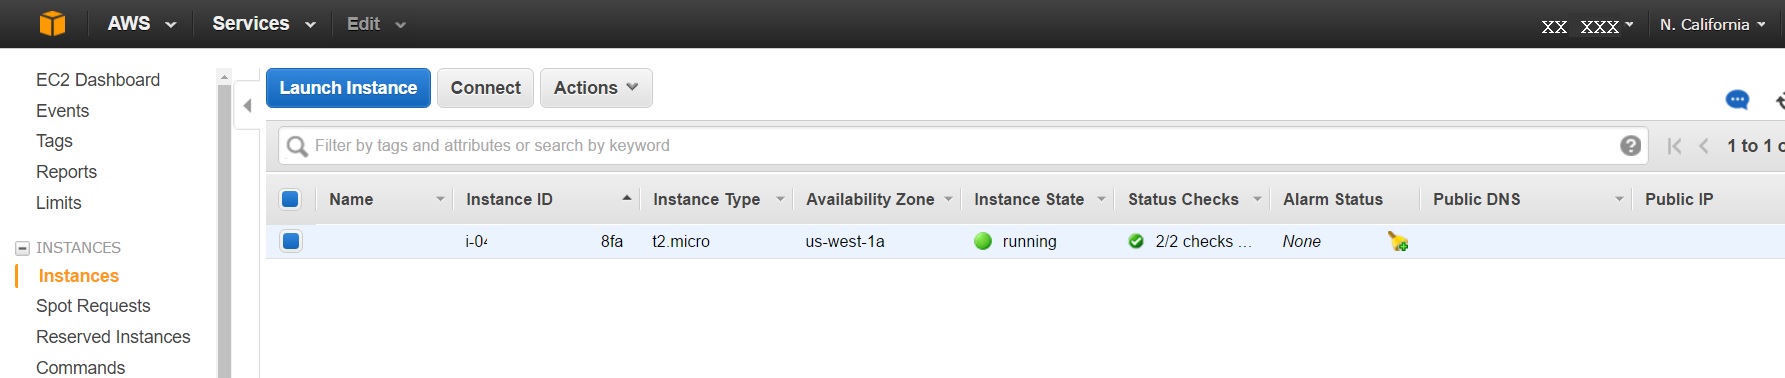Open the Actions dropdown
This screenshot has width=1785, height=378.
(x=596, y=88)
